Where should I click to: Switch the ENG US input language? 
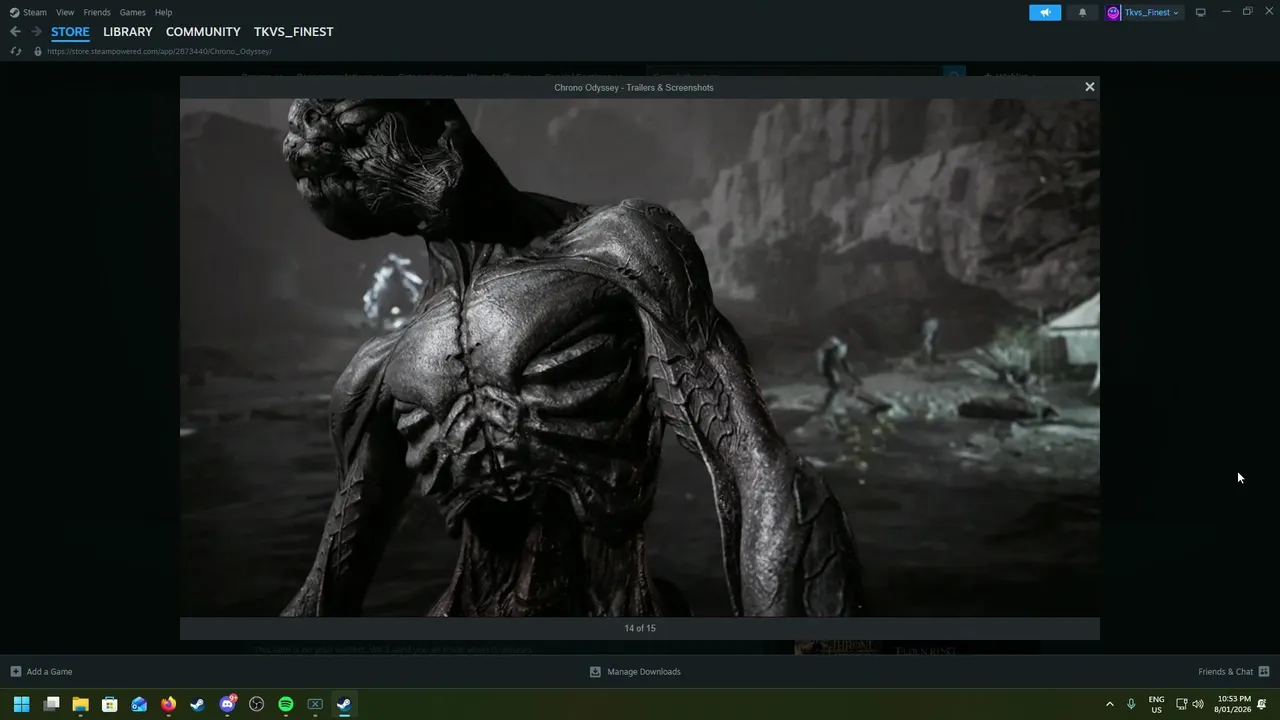1156,704
